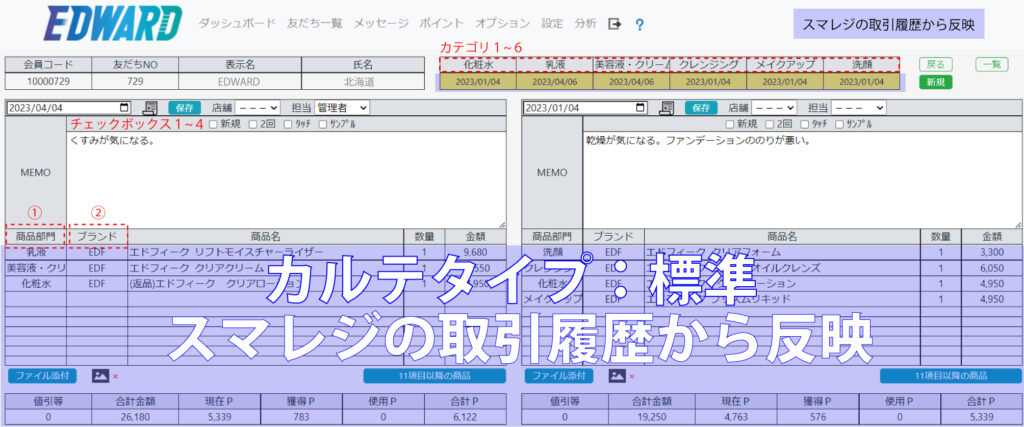Image resolution: width=1024 pixels, height=427 pixels.
Task: Click the left MEMO text area
Action: (x=285, y=180)
